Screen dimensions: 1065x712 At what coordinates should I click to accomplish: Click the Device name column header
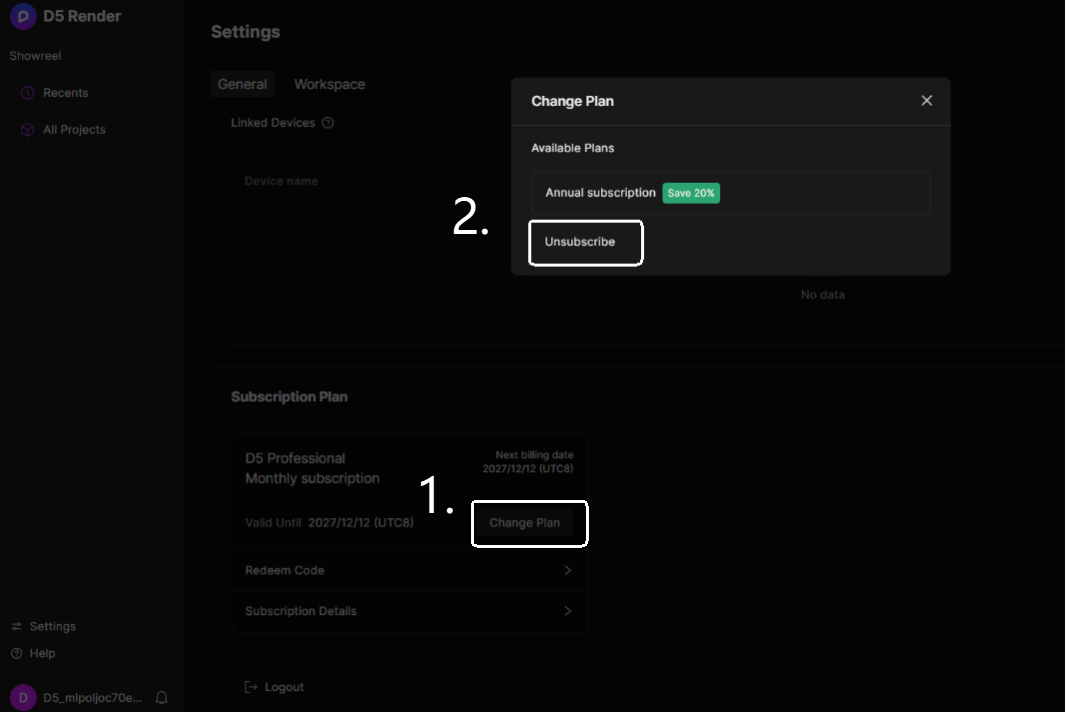pyautogui.click(x=281, y=181)
